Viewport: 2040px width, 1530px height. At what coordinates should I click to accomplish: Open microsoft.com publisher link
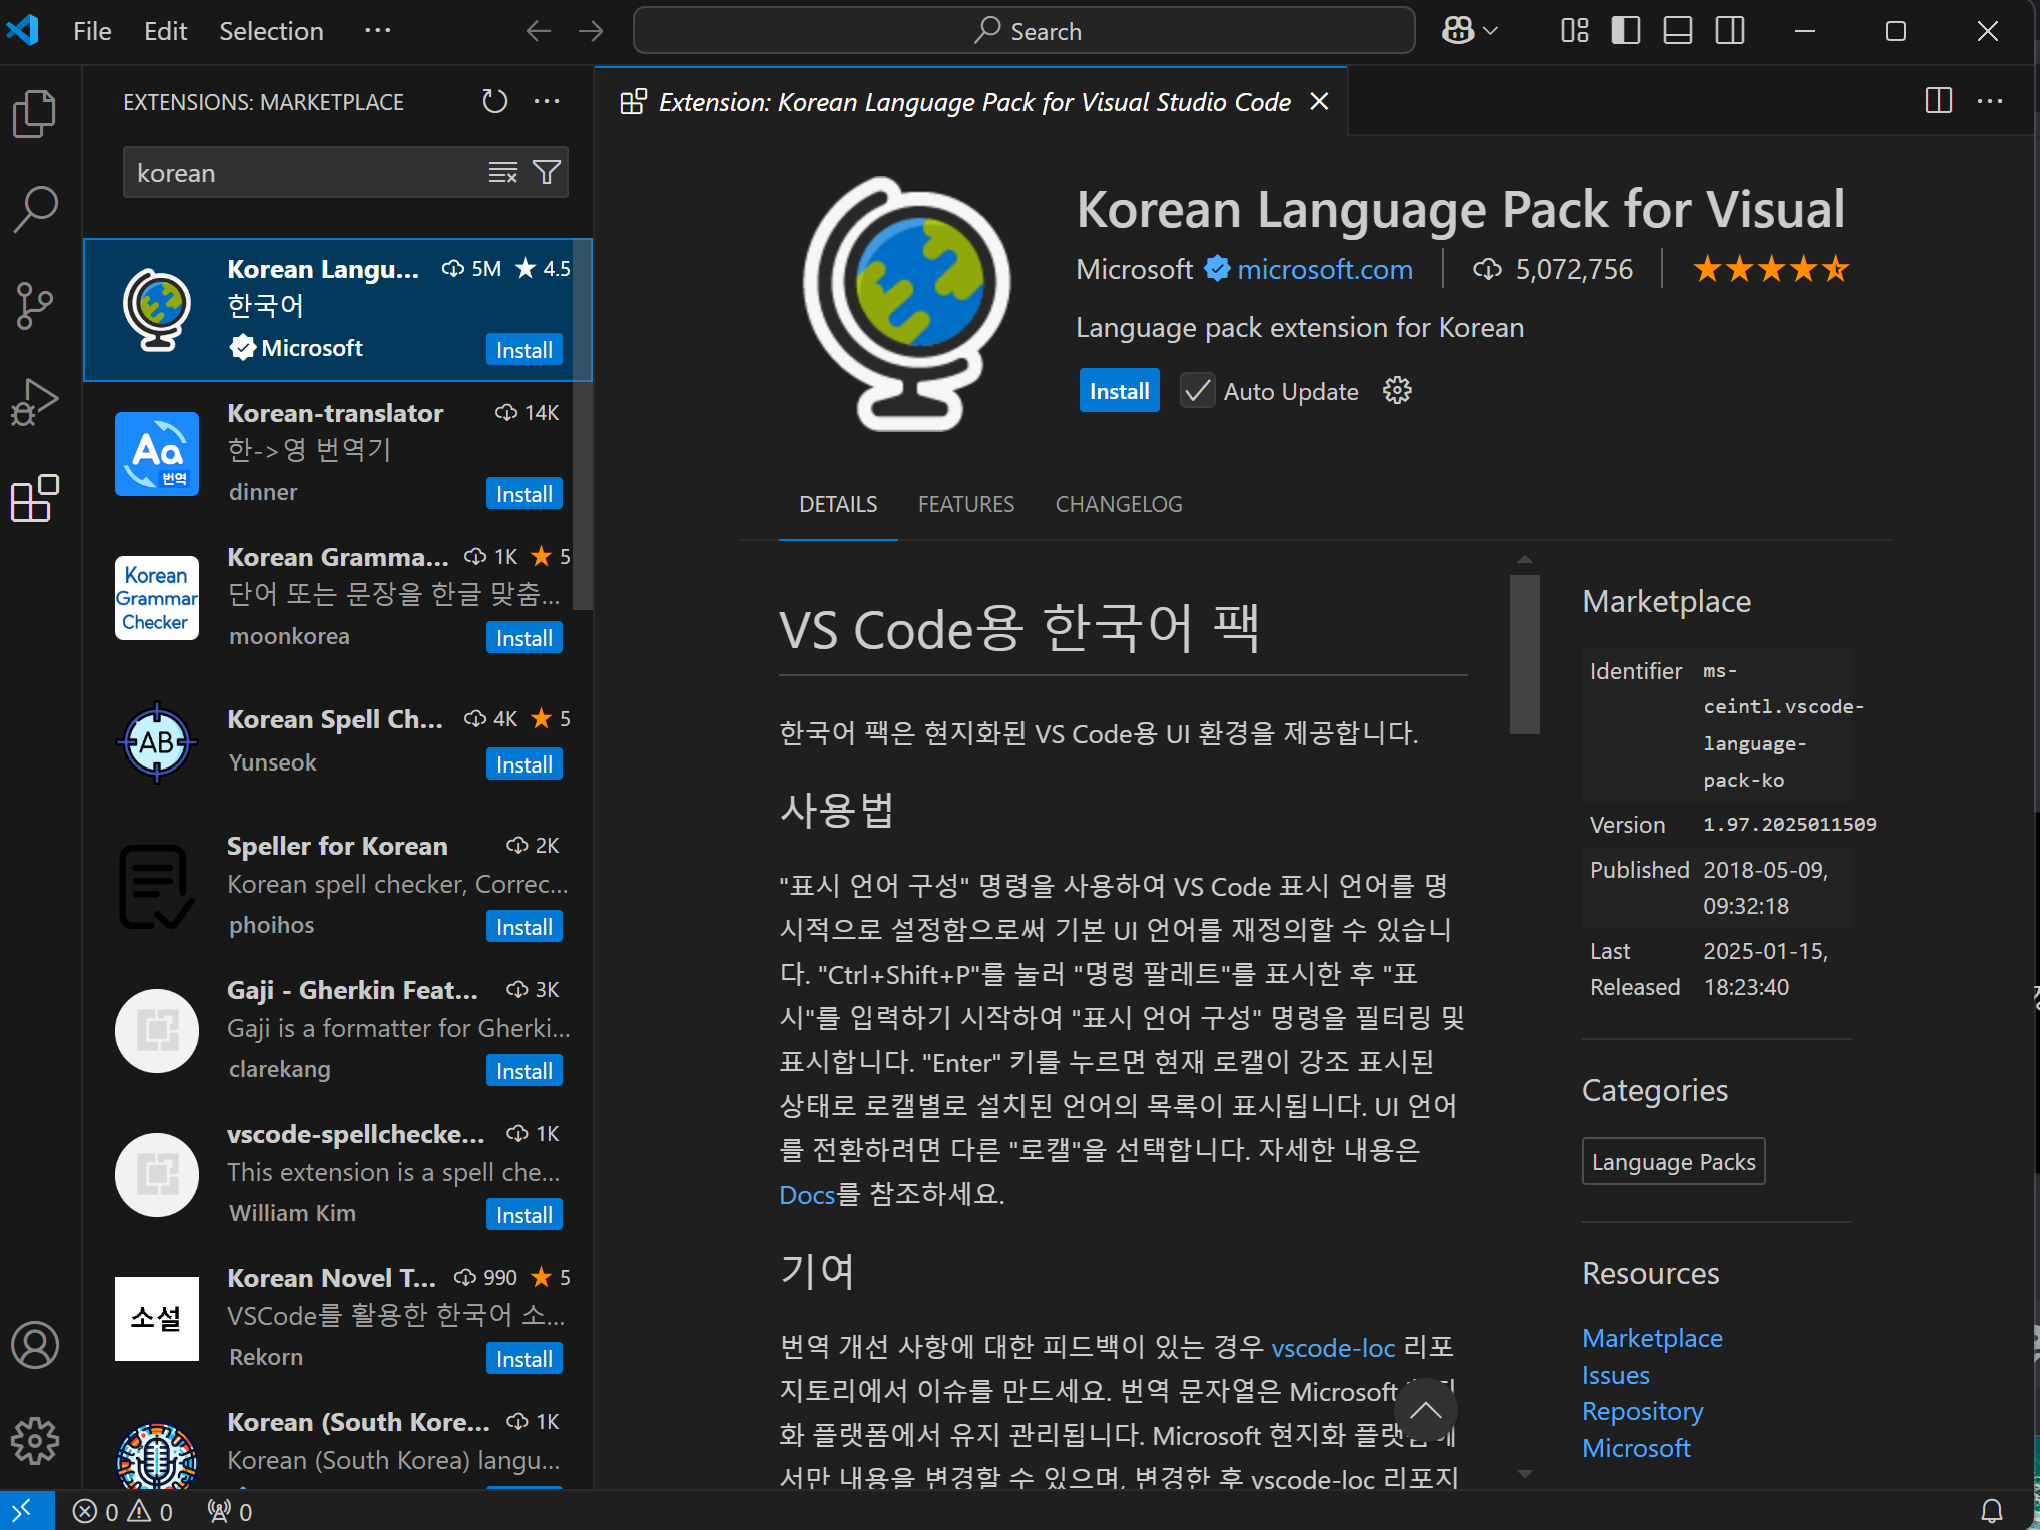click(1324, 269)
